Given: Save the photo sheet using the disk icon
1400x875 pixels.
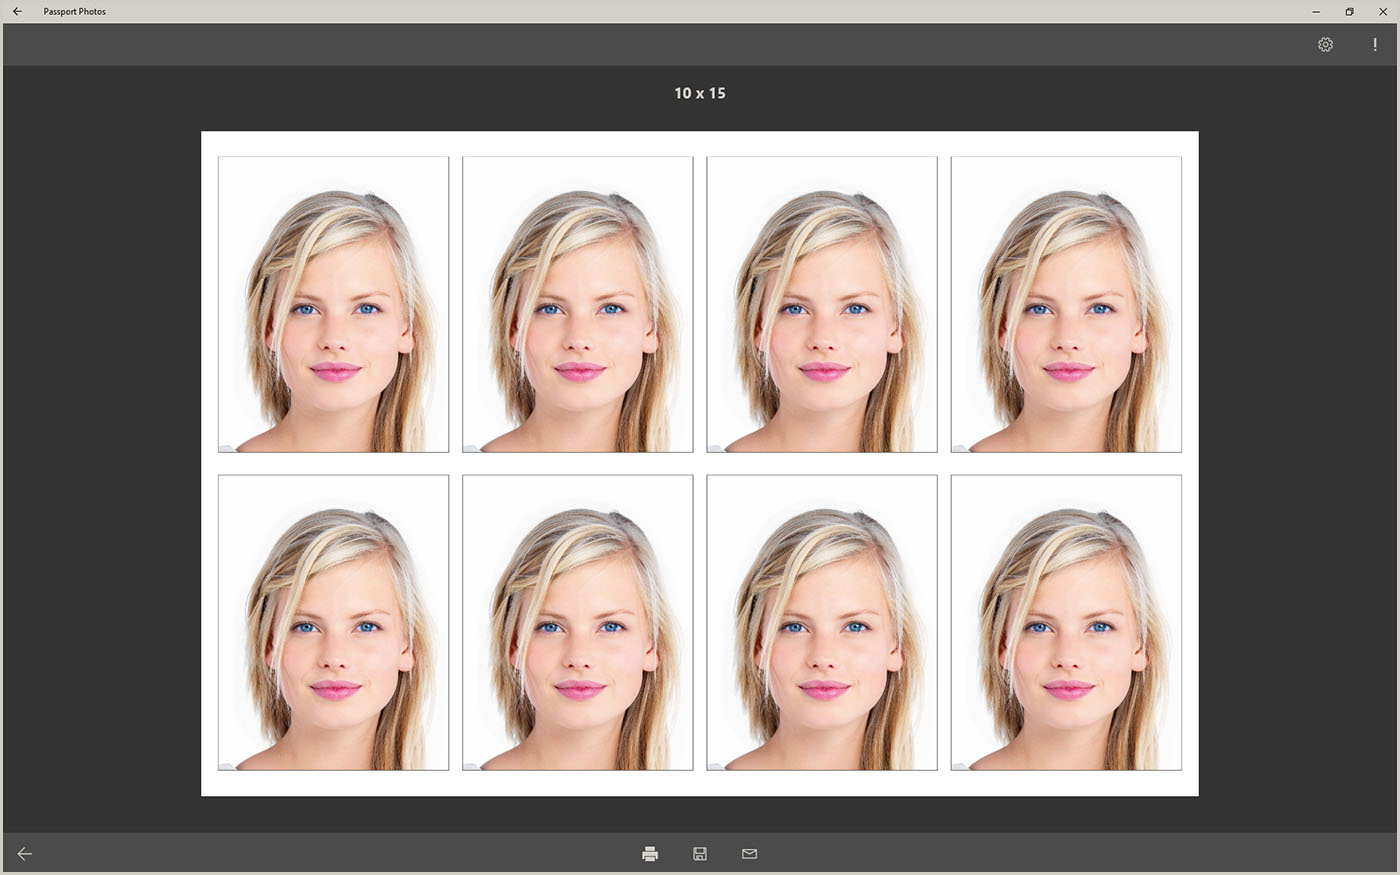Looking at the screenshot, I should 700,854.
